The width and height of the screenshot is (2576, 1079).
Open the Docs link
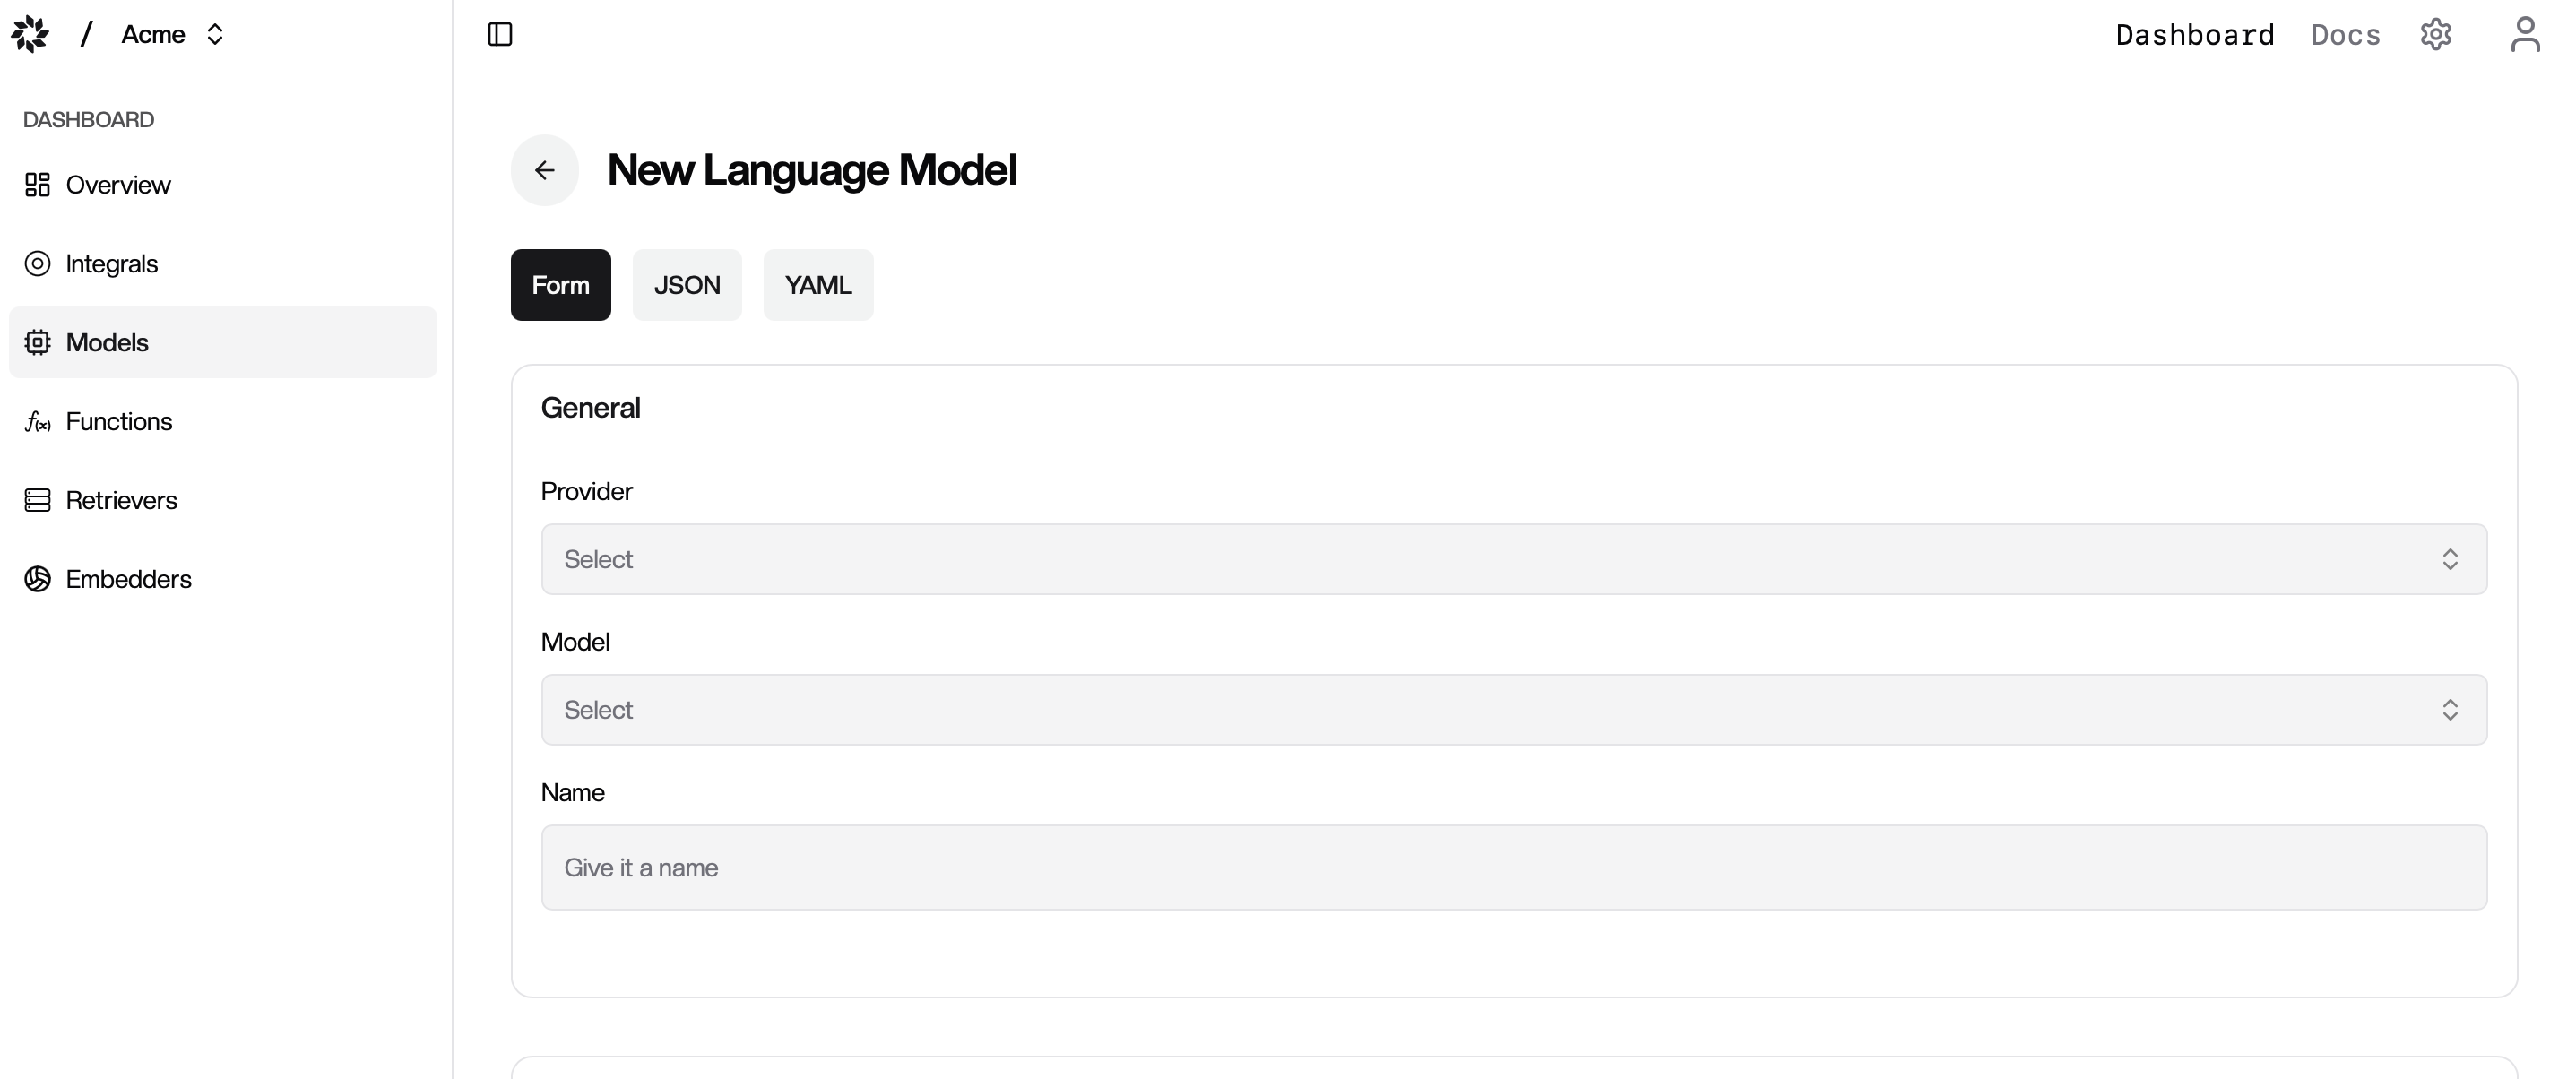[2345, 35]
